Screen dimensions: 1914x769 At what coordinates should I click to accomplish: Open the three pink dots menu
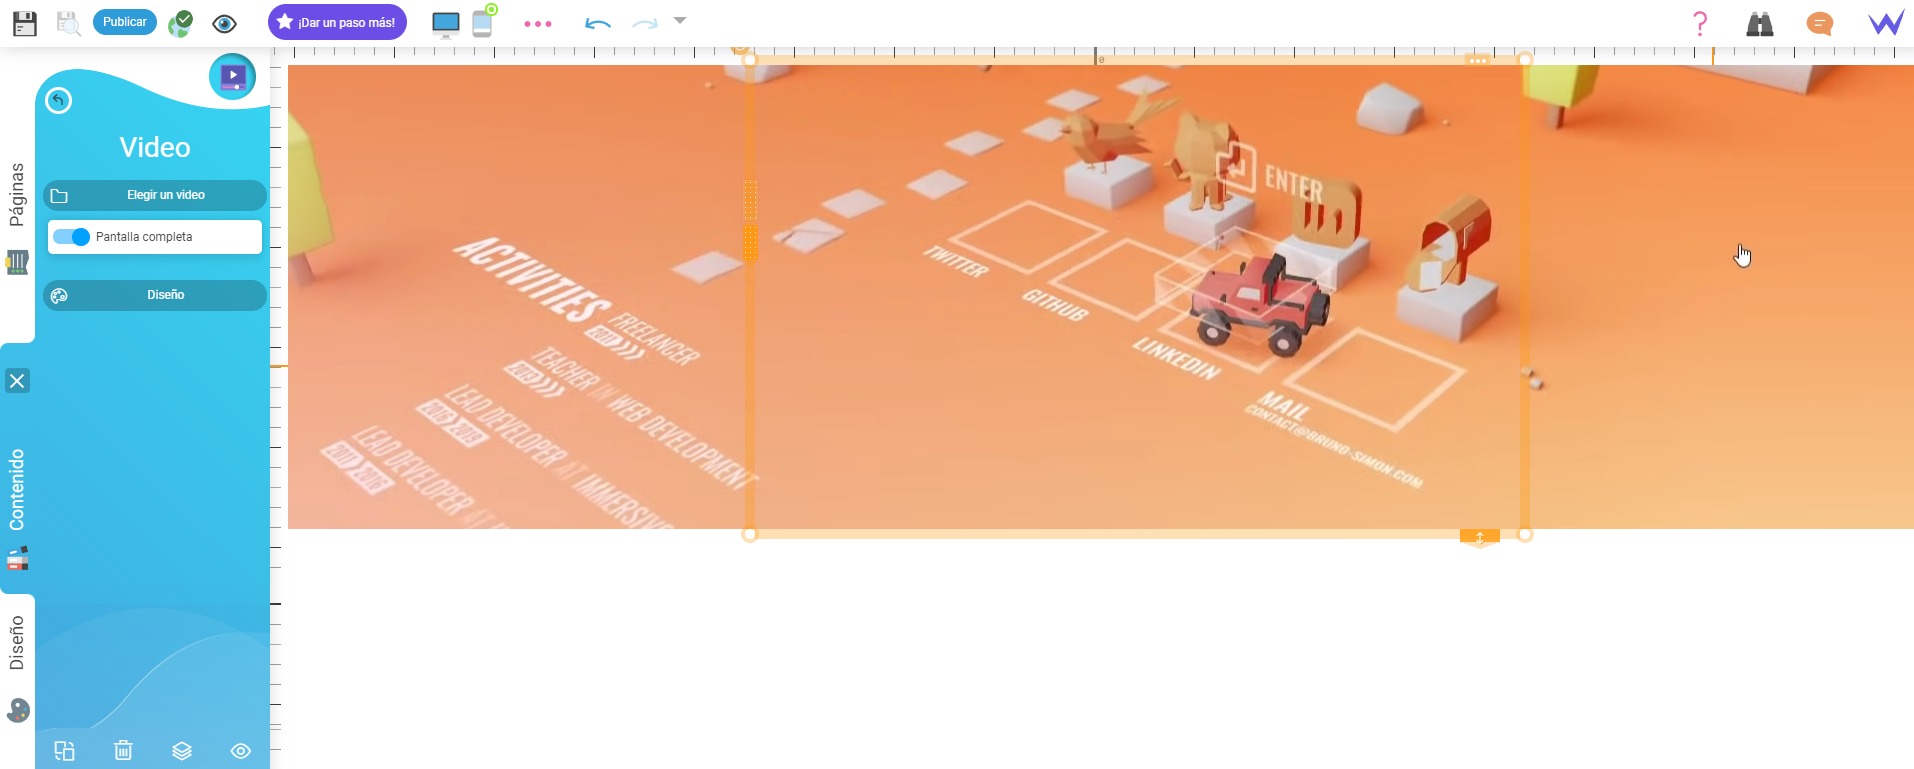click(x=538, y=24)
